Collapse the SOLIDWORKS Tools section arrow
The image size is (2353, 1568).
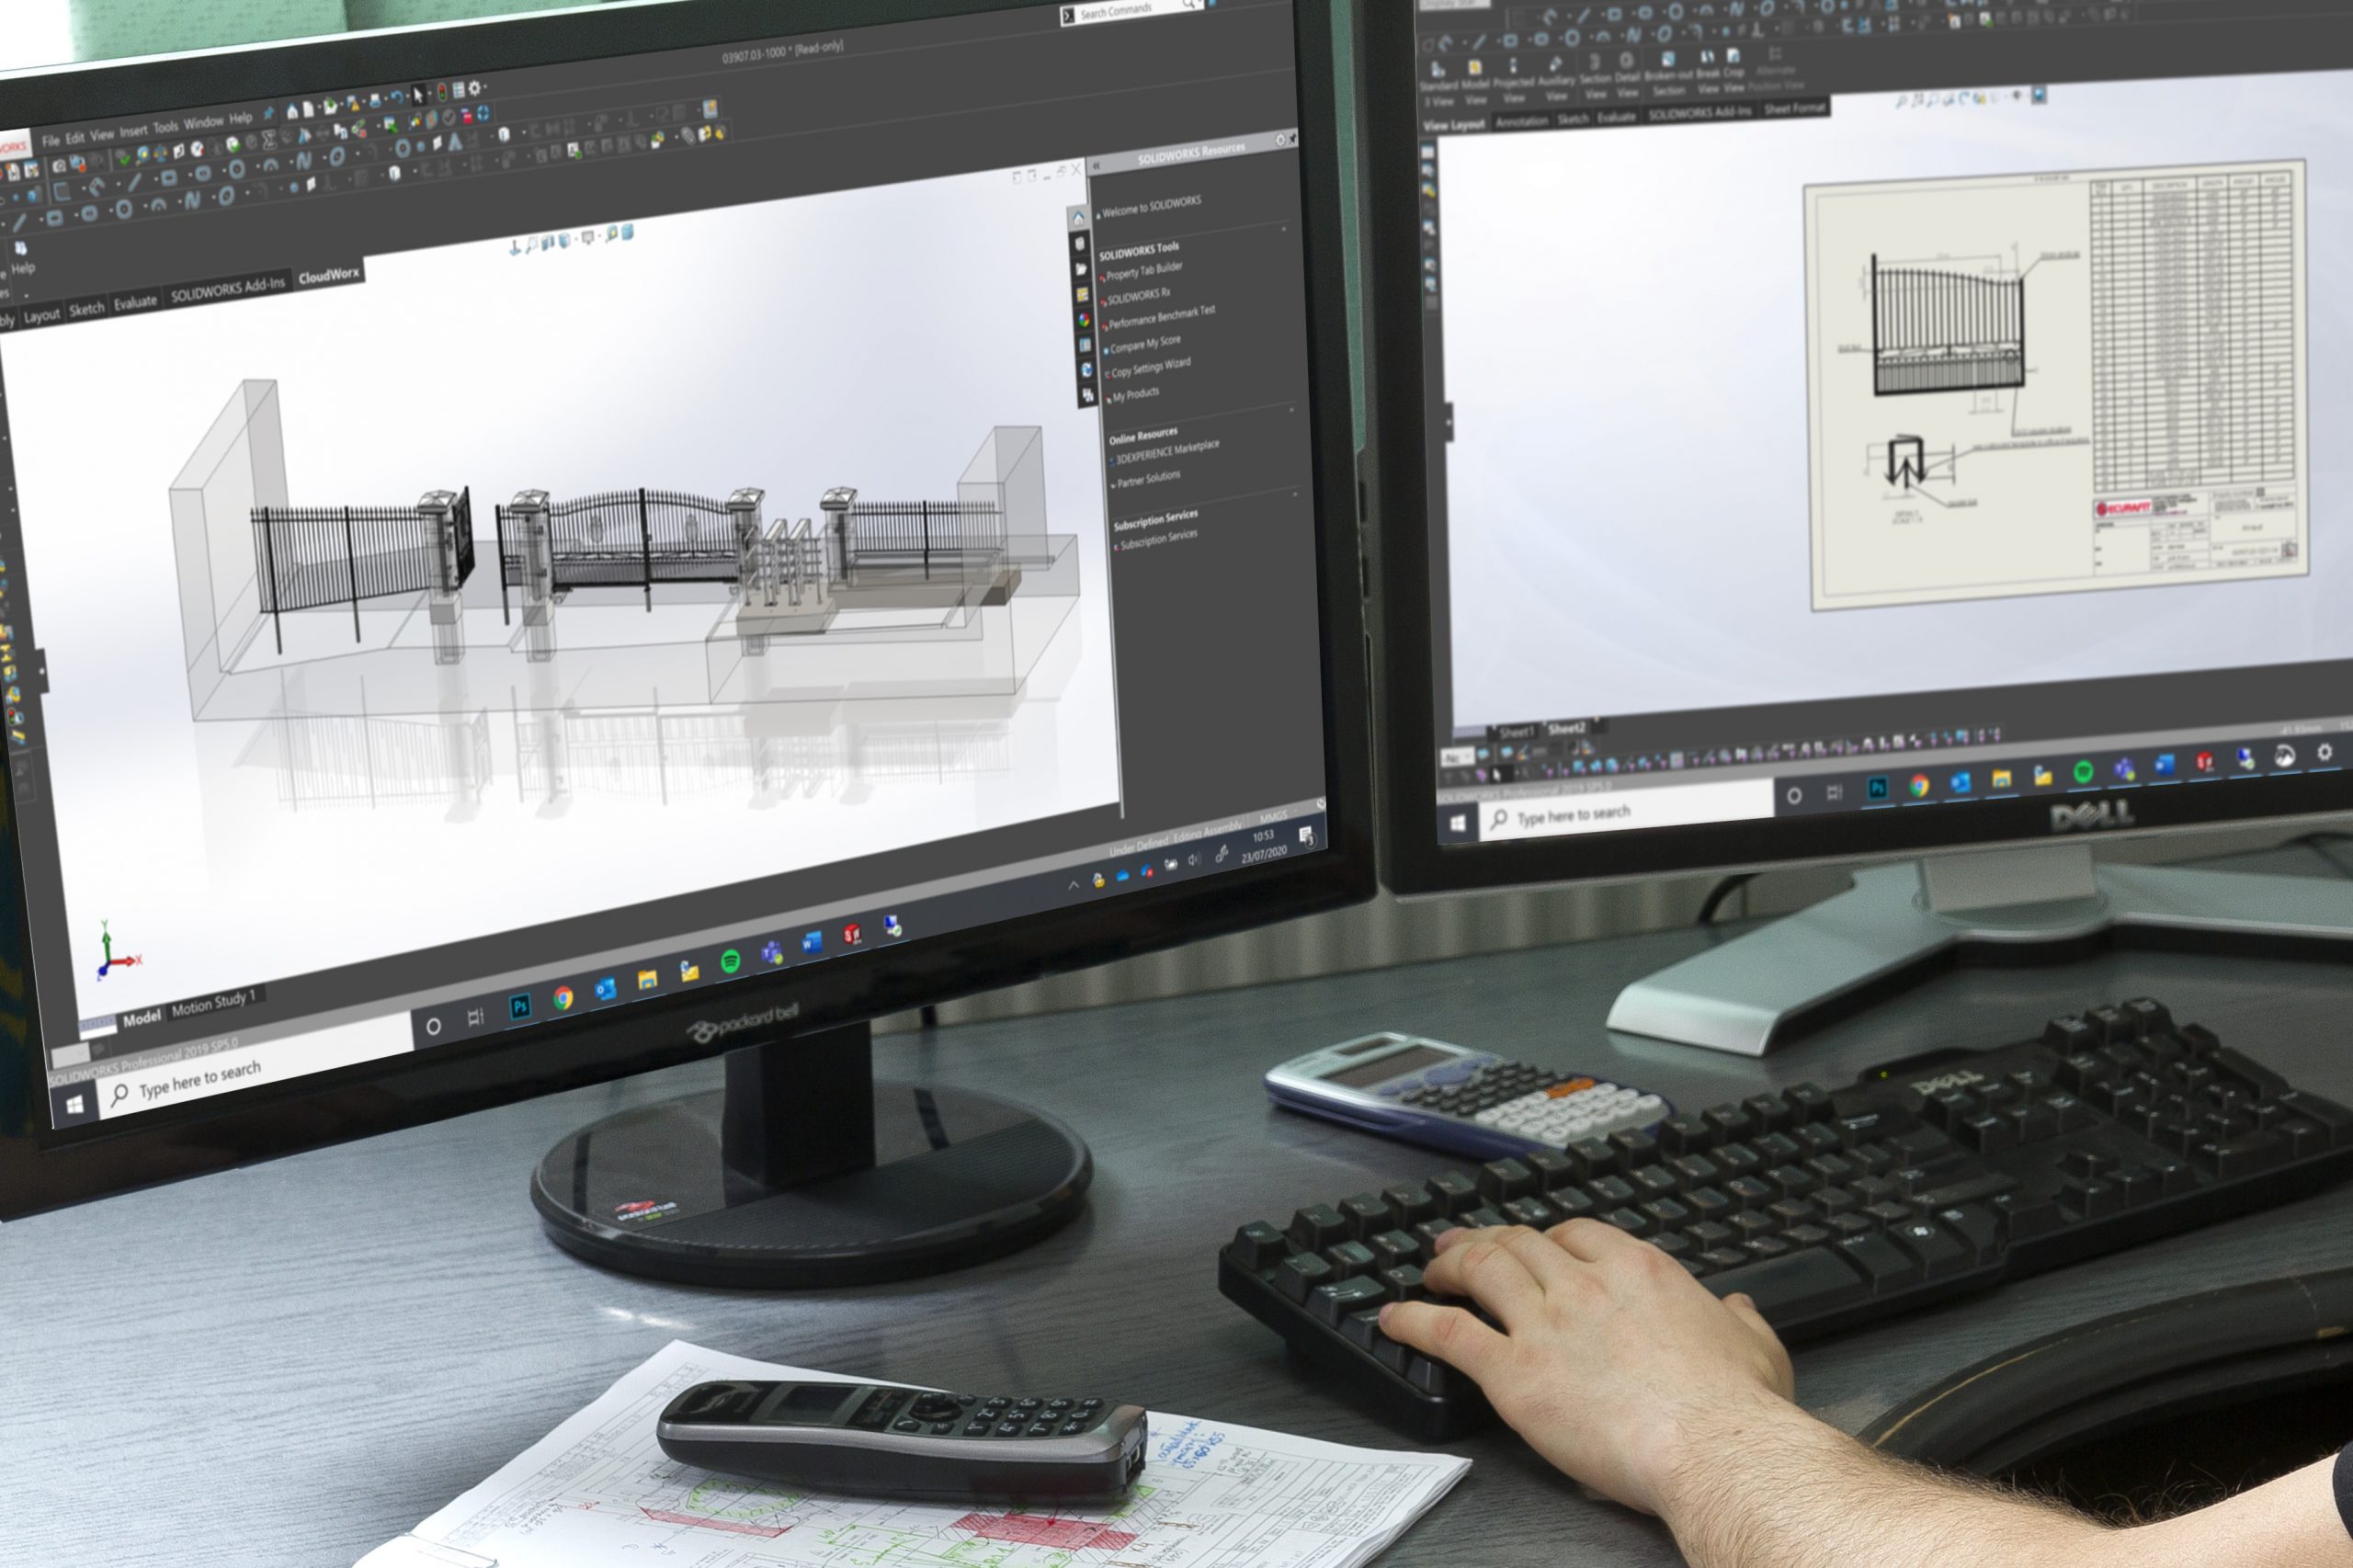tap(1284, 229)
